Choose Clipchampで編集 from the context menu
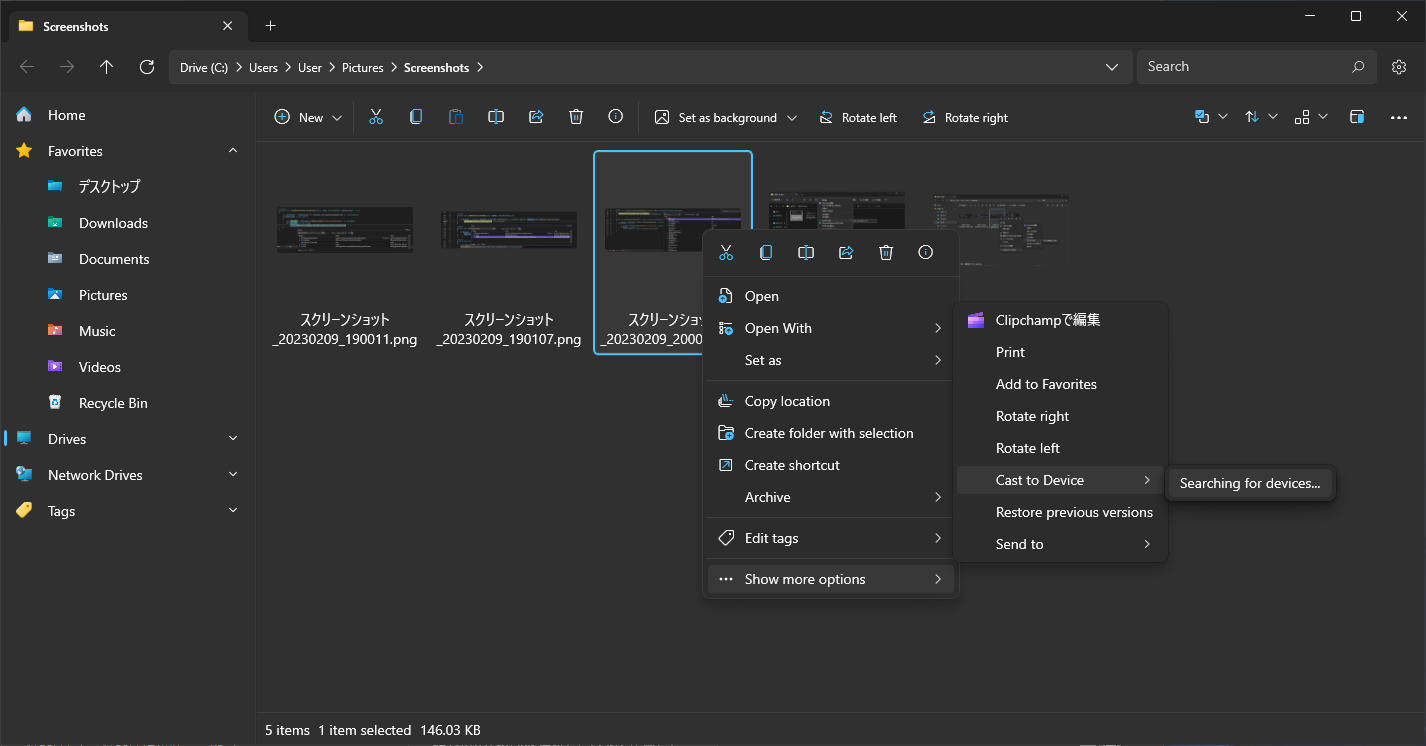This screenshot has width=1426, height=746. 1046,319
